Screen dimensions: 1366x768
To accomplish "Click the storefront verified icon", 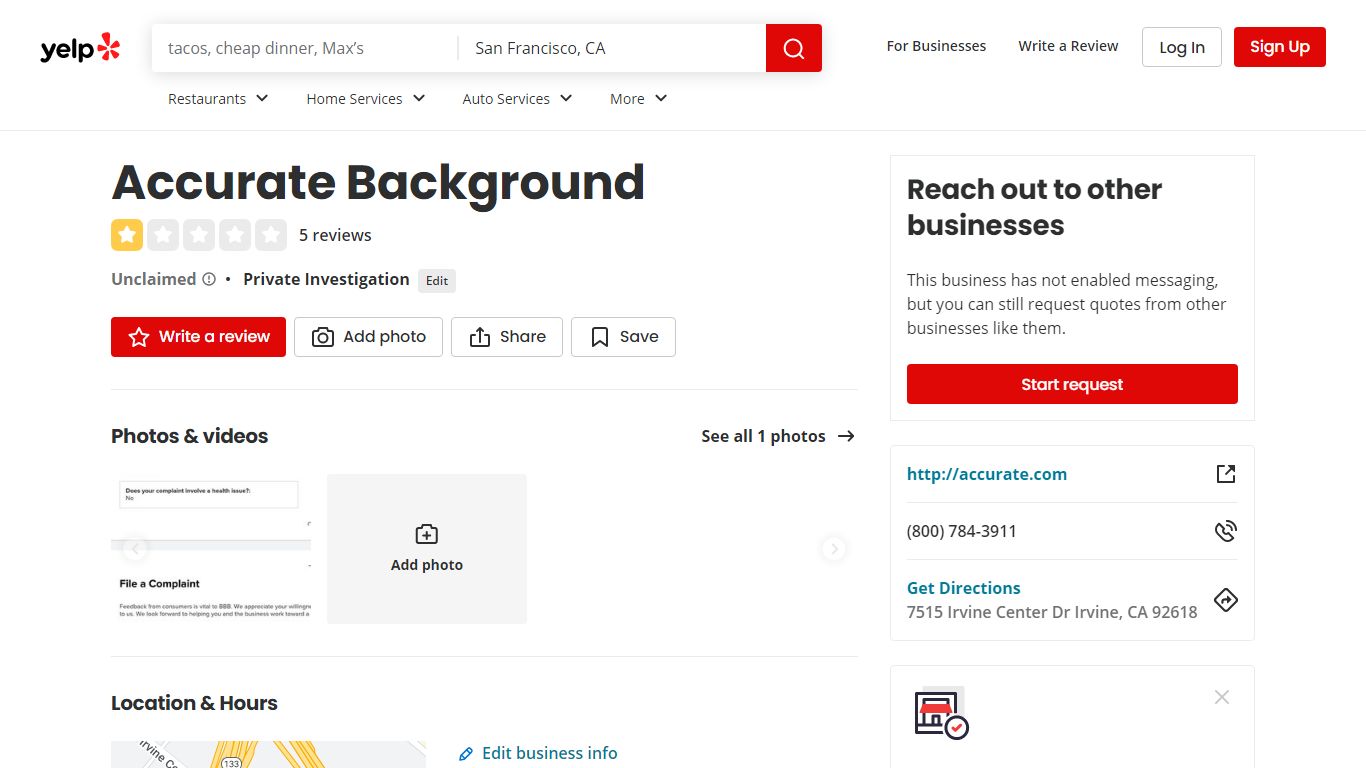I will coord(941,714).
